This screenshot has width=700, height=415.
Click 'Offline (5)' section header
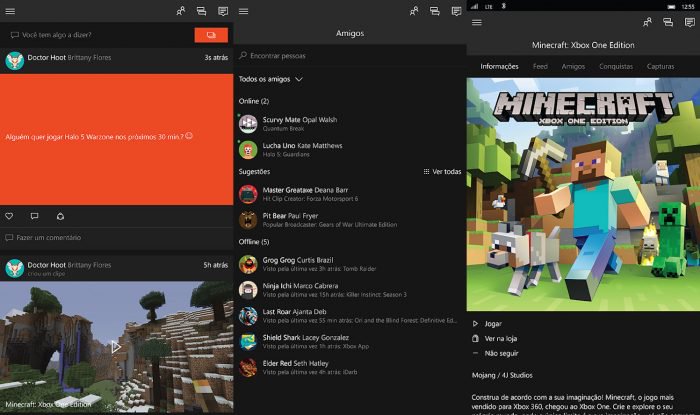click(x=254, y=242)
